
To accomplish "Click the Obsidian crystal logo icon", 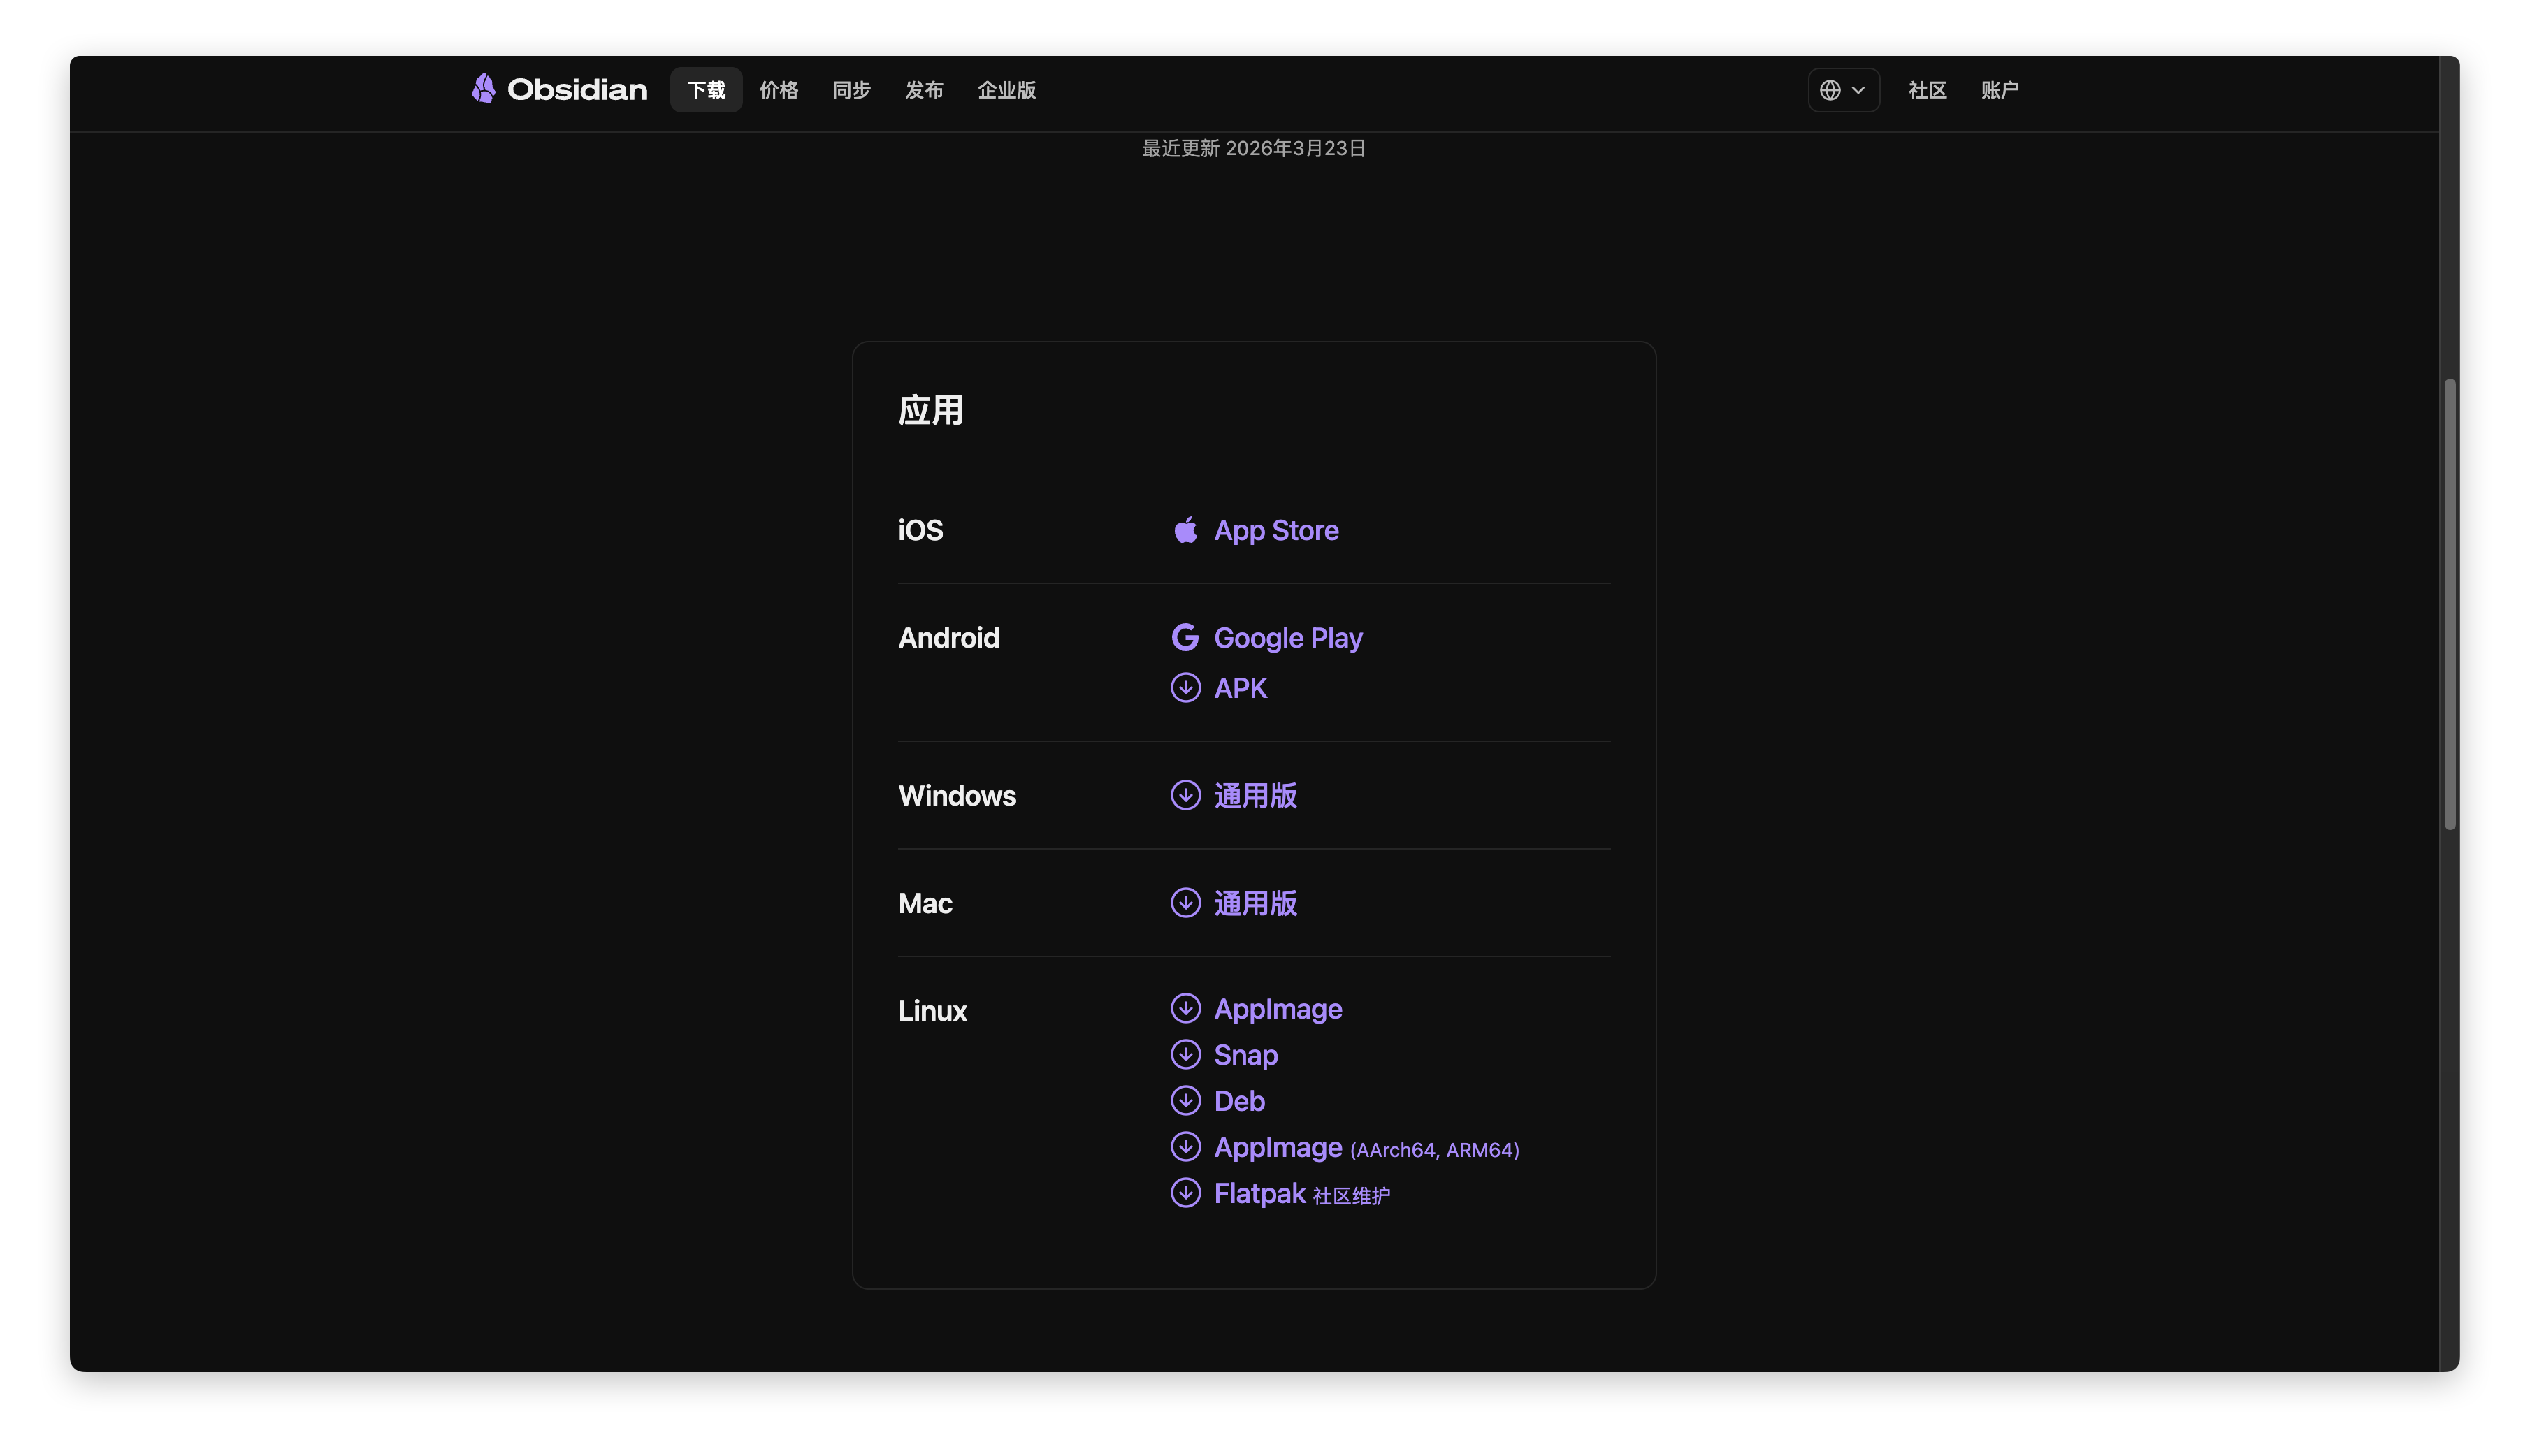I will (484, 89).
